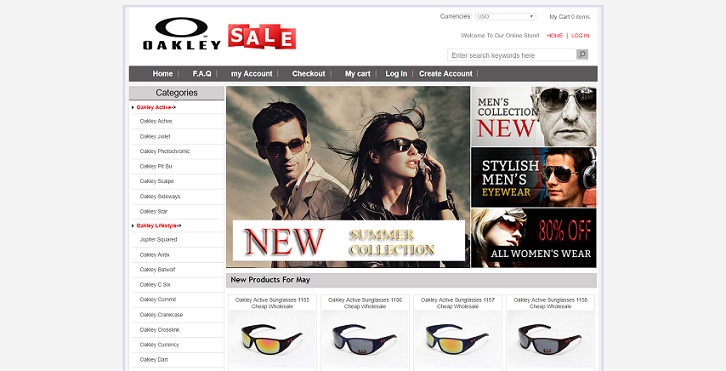726x371 pixels.
Task: Select Create Account in navigation bar
Action: (x=445, y=74)
